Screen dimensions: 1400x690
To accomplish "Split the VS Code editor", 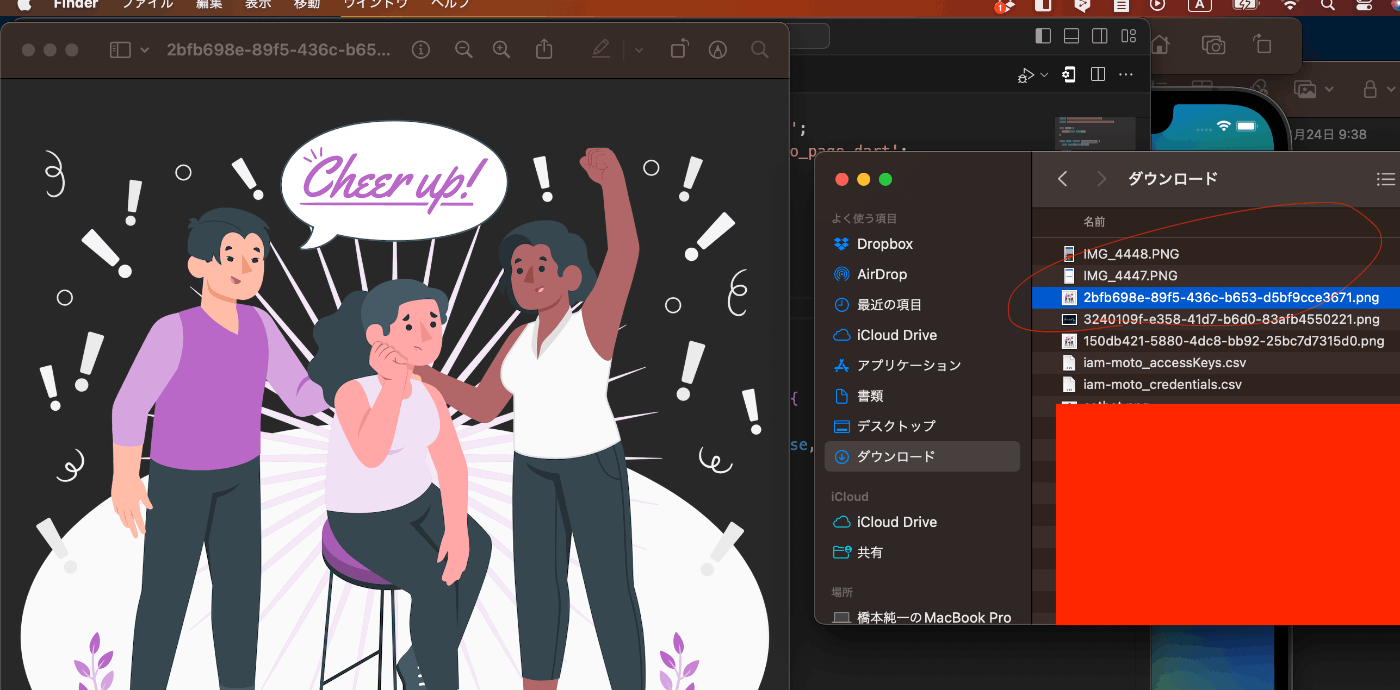I will tap(1097, 75).
